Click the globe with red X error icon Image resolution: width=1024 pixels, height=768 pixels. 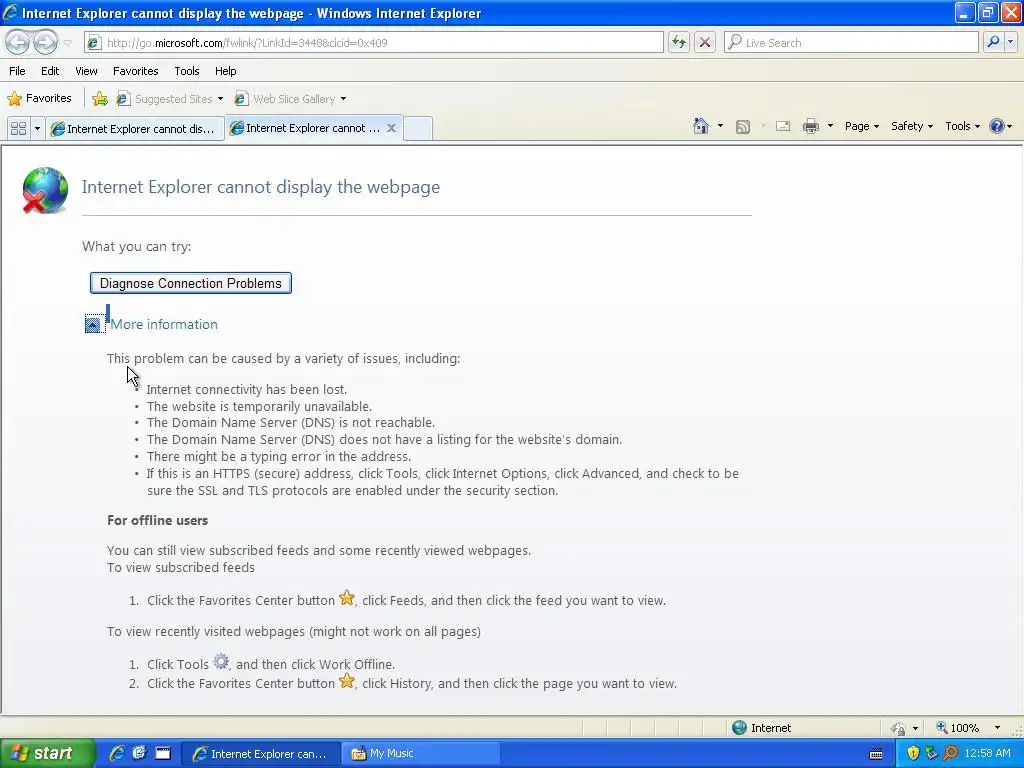click(44, 190)
